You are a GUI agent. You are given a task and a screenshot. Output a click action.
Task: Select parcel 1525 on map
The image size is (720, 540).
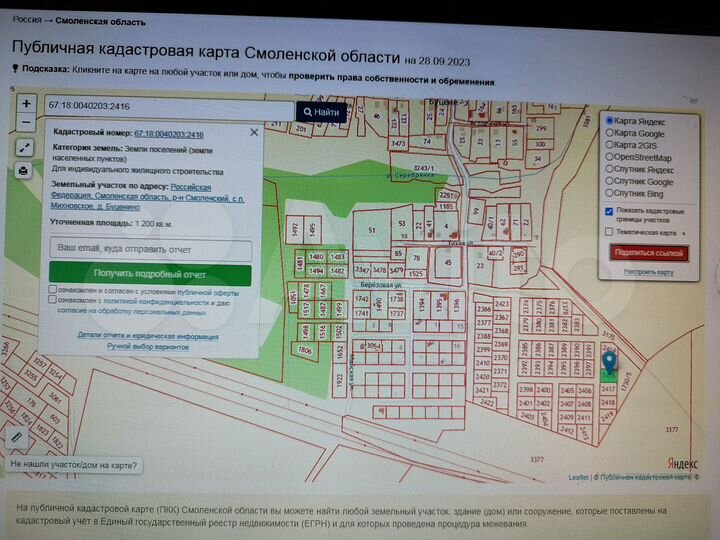coord(415,274)
